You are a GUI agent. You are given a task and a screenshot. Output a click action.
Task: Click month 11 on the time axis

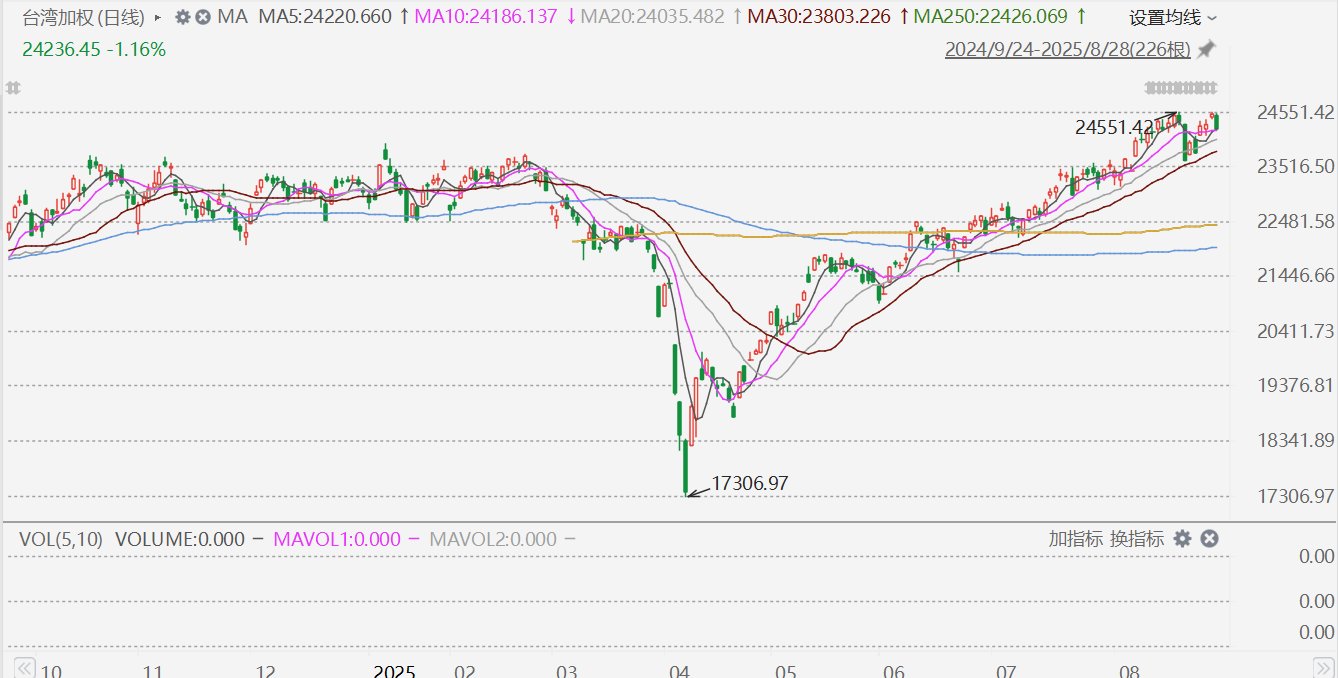pyautogui.click(x=153, y=671)
